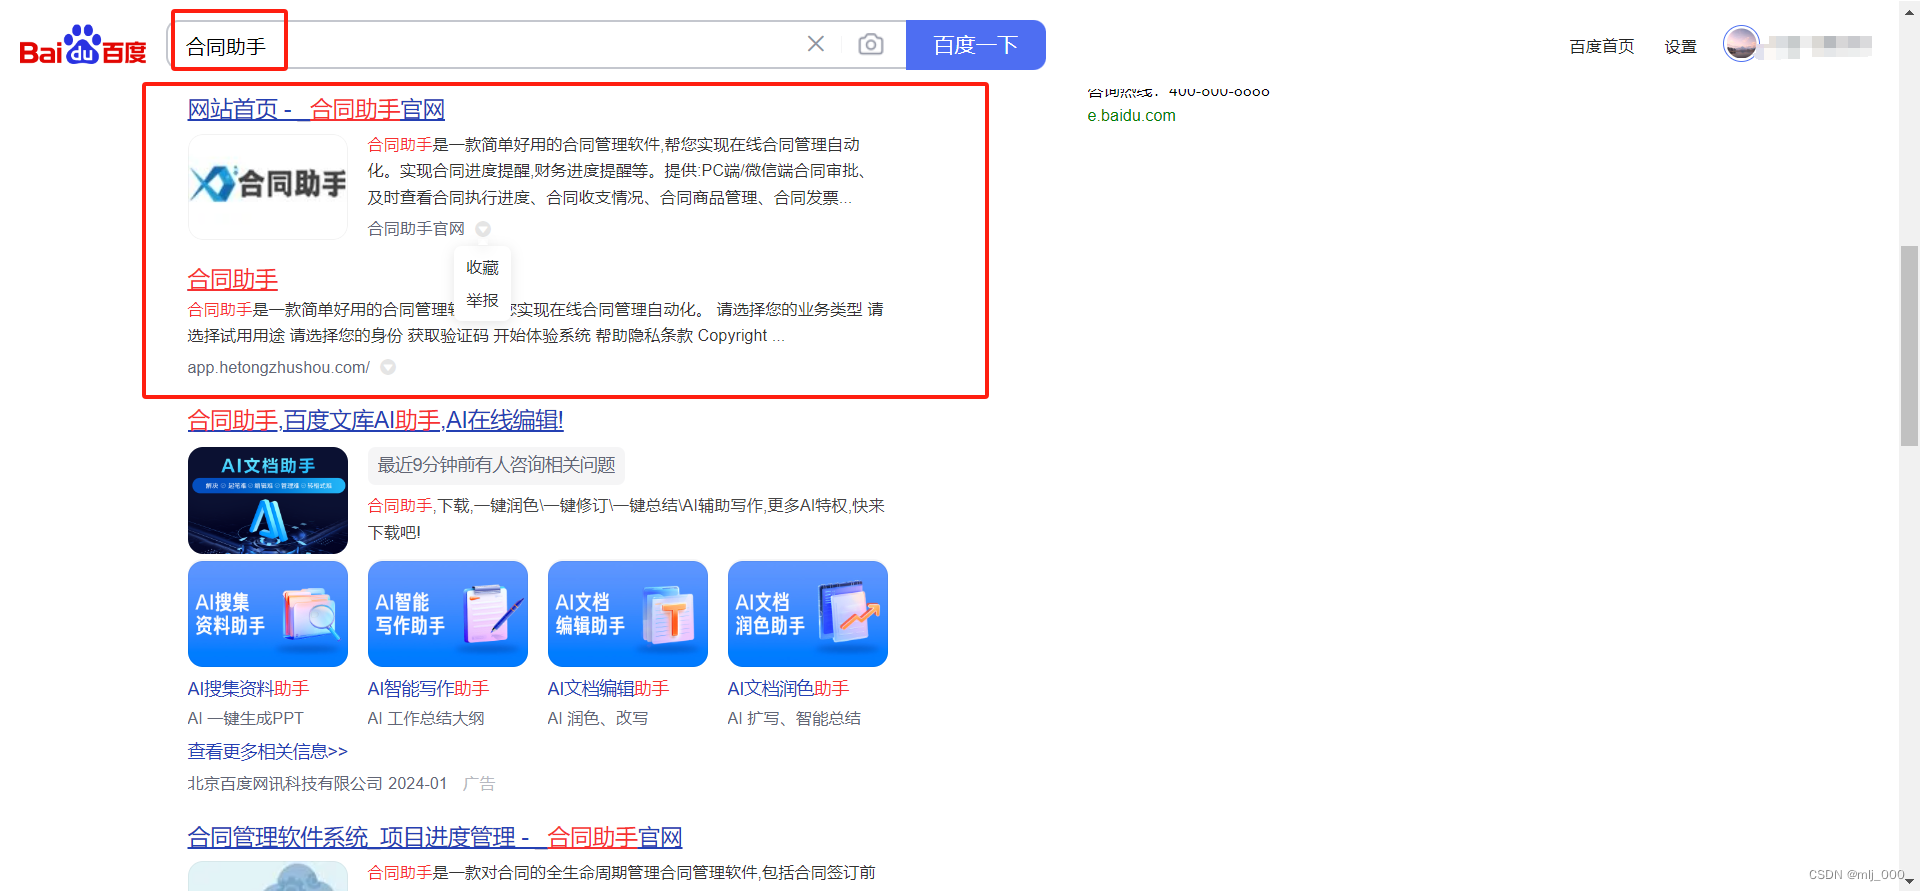Open the AI搜集资料助手 text link
The height and width of the screenshot is (891, 1920).
click(x=249, y=688)
